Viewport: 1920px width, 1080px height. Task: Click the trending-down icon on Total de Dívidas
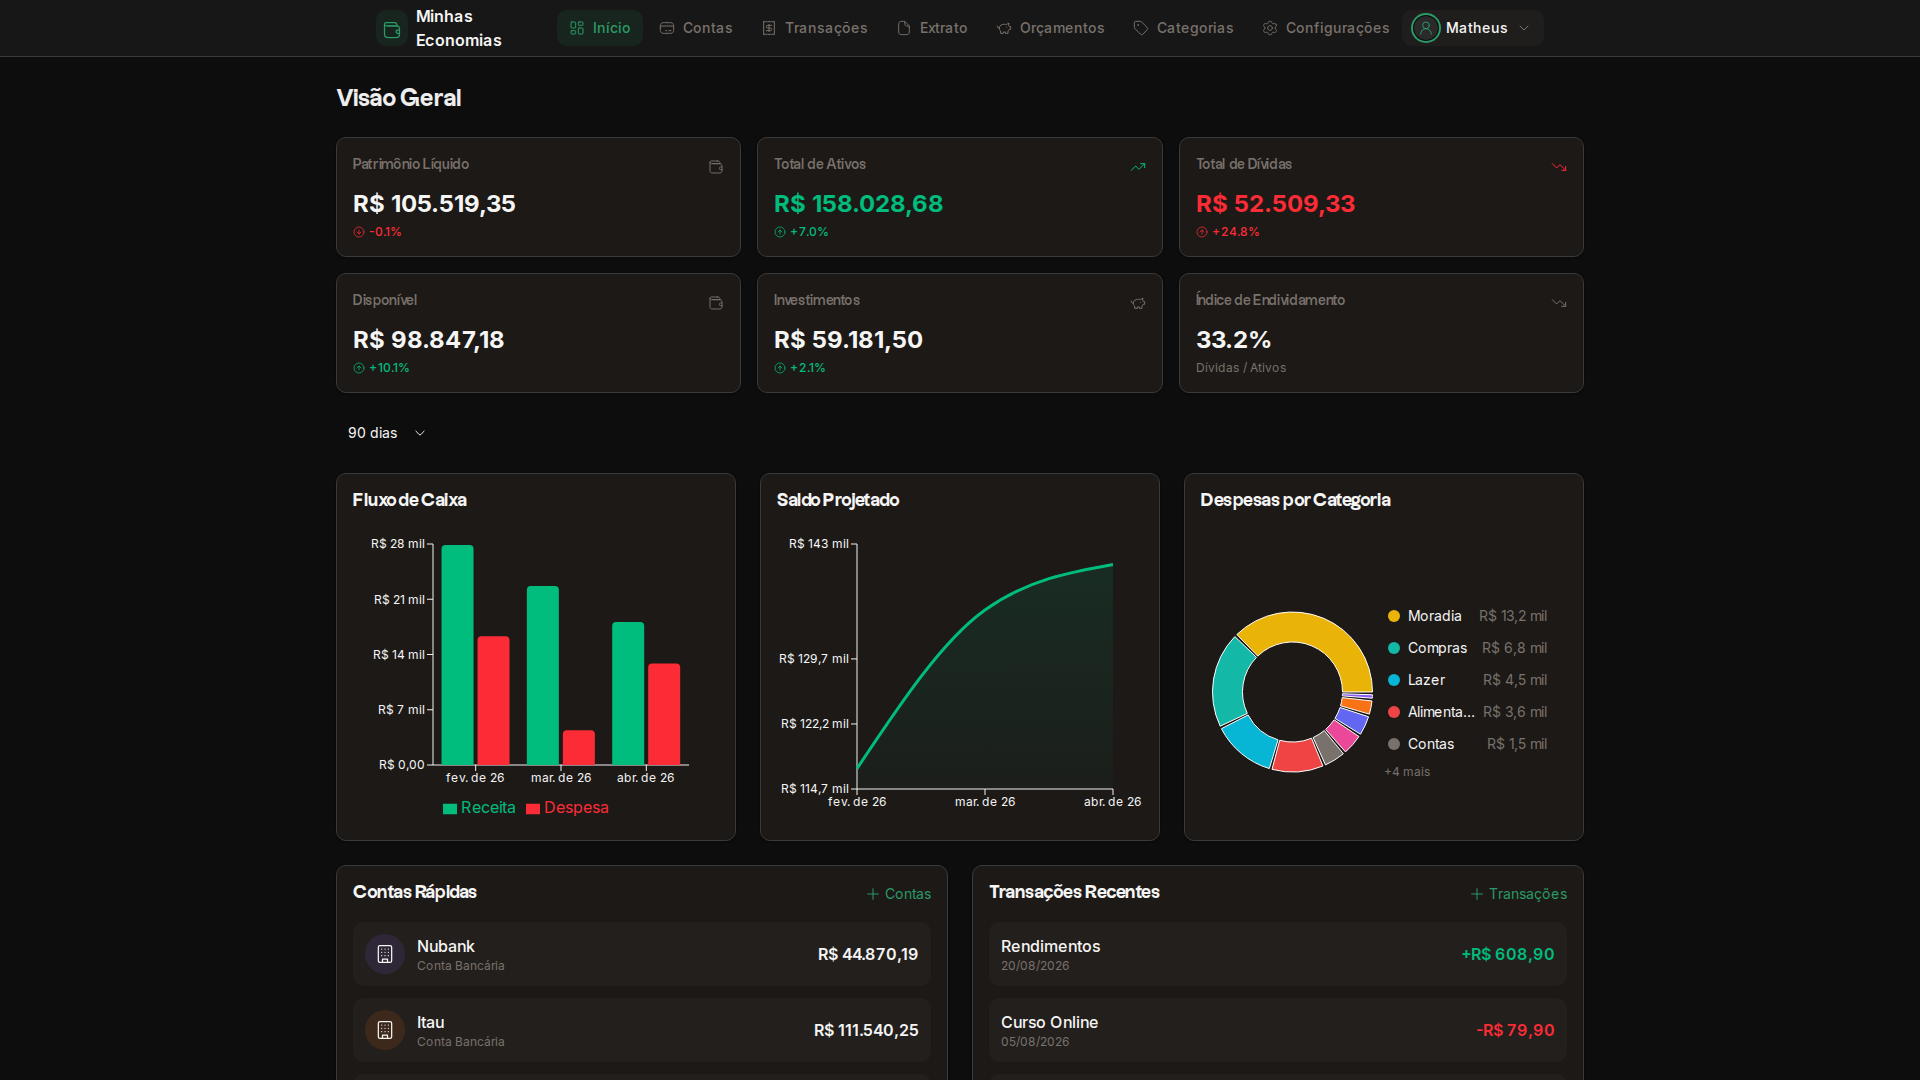(1559, 167)
